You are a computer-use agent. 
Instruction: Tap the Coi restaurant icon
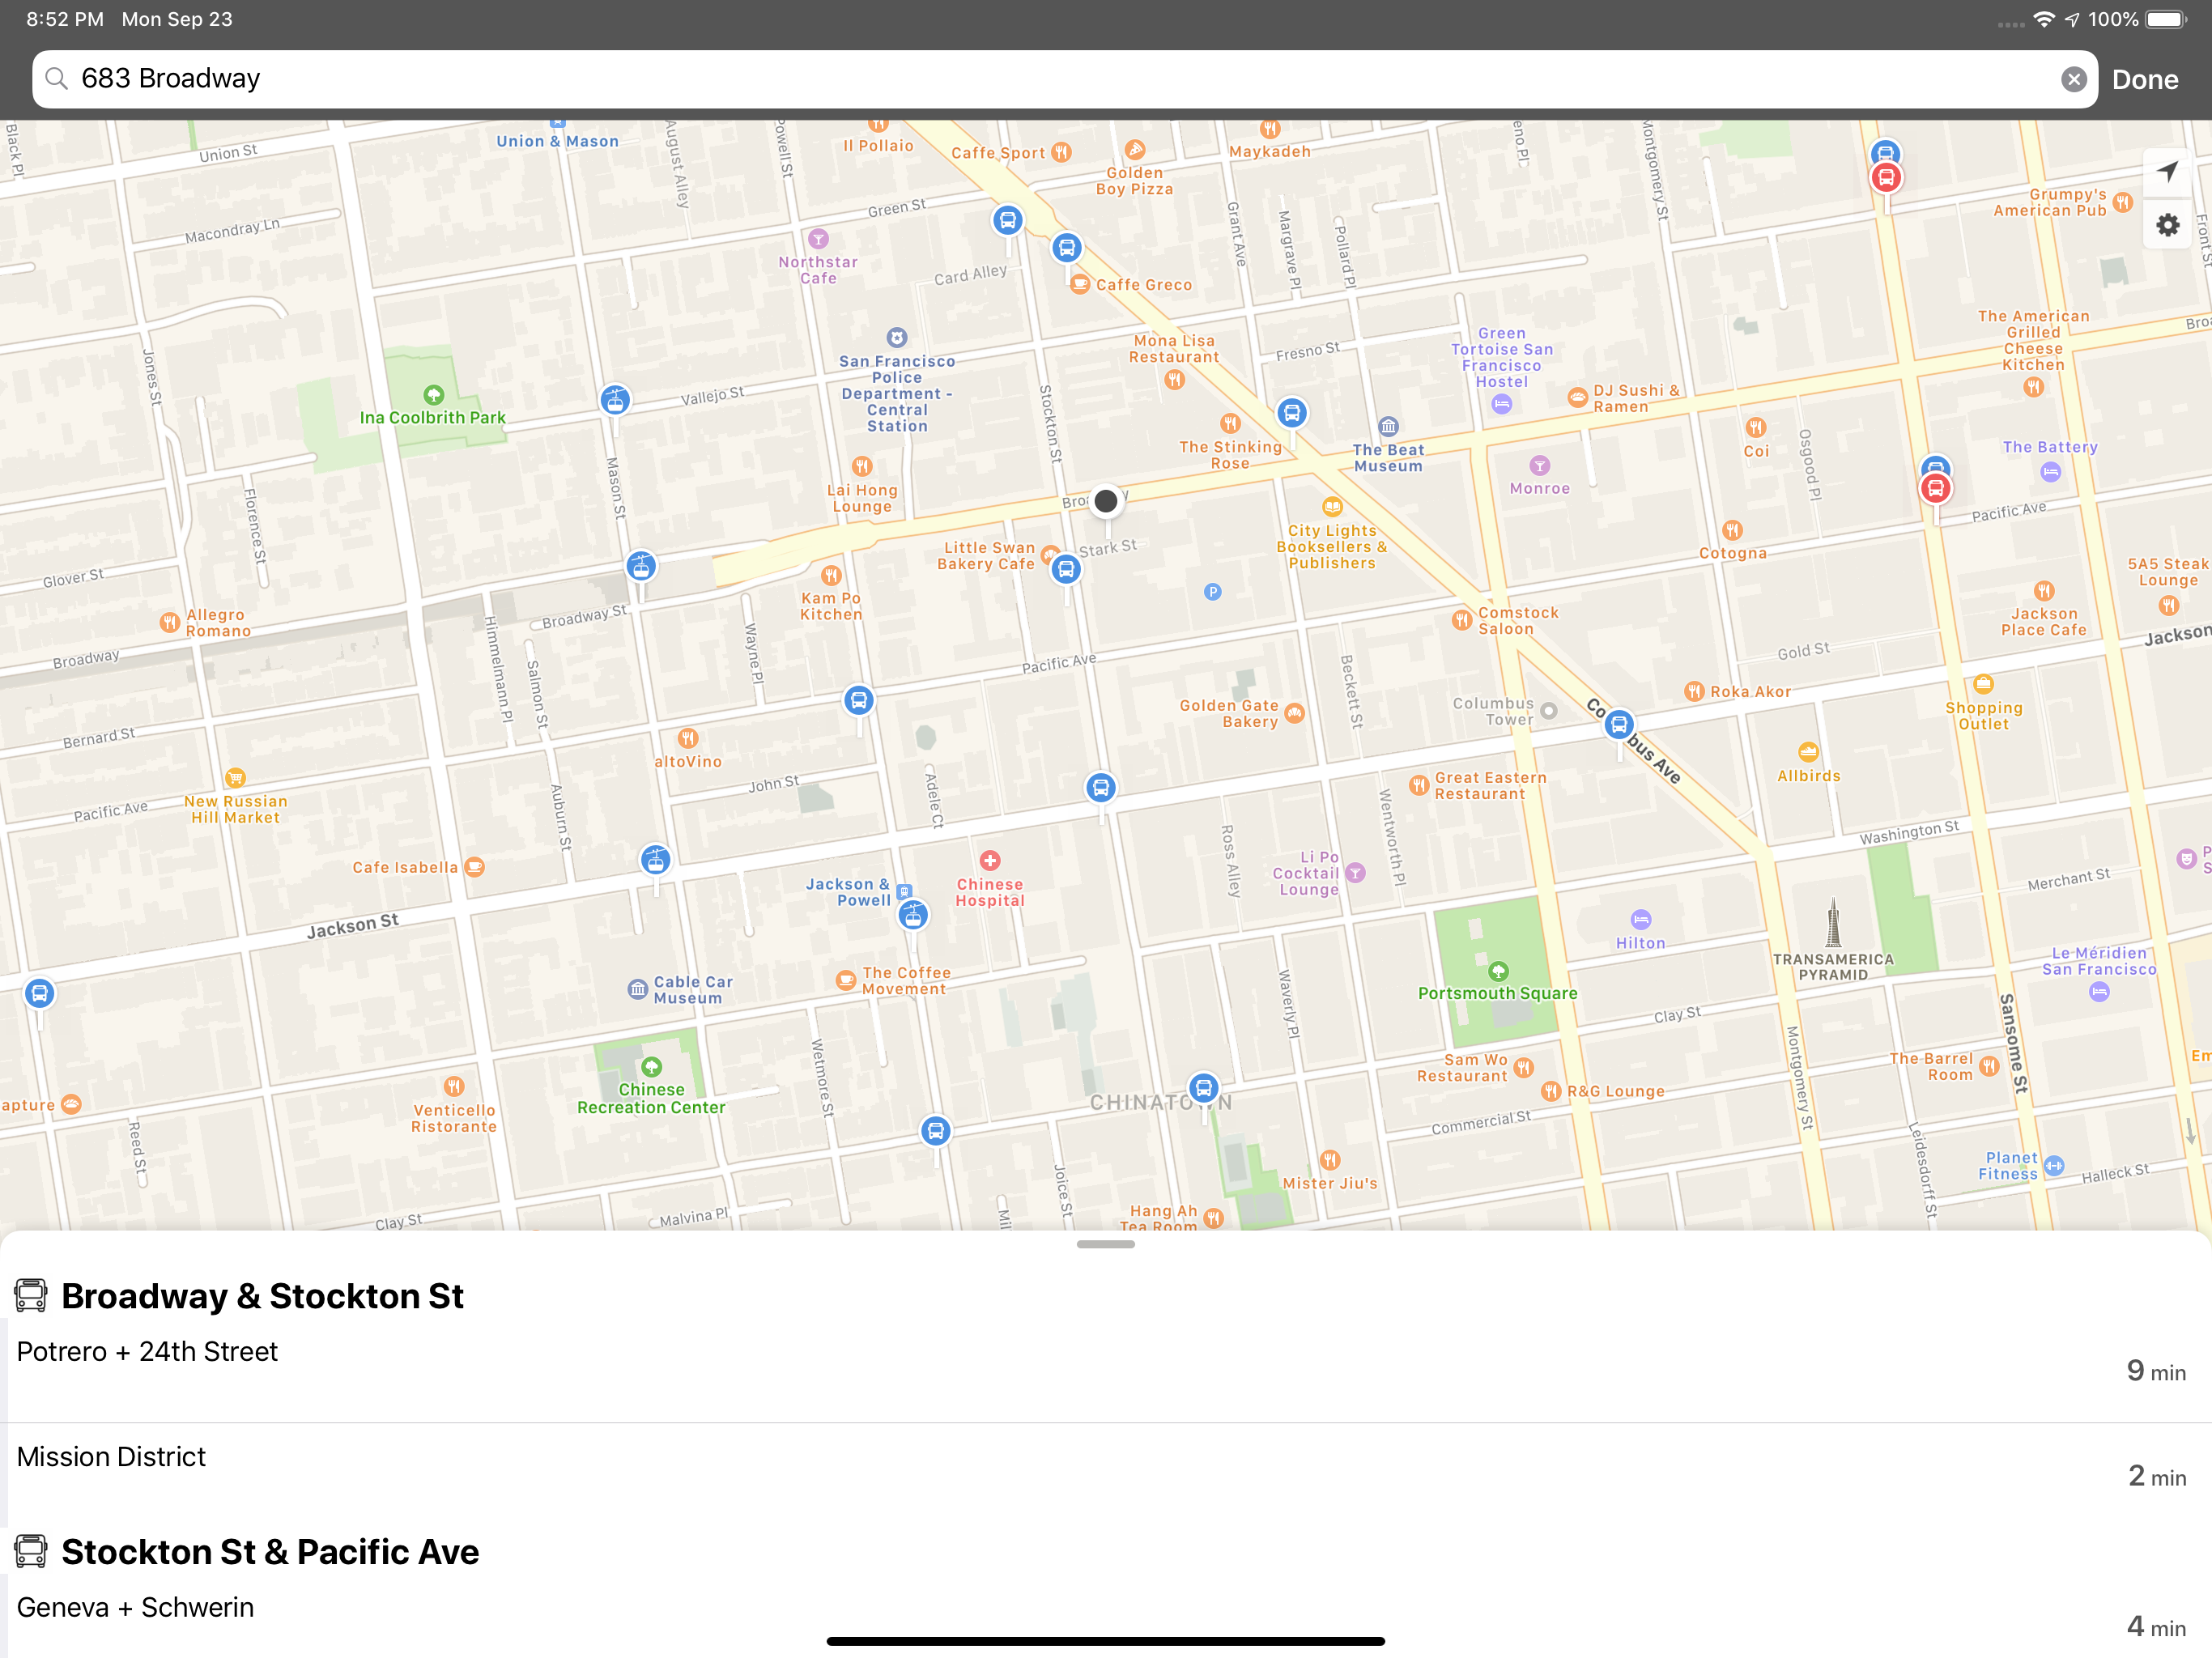1756,428
